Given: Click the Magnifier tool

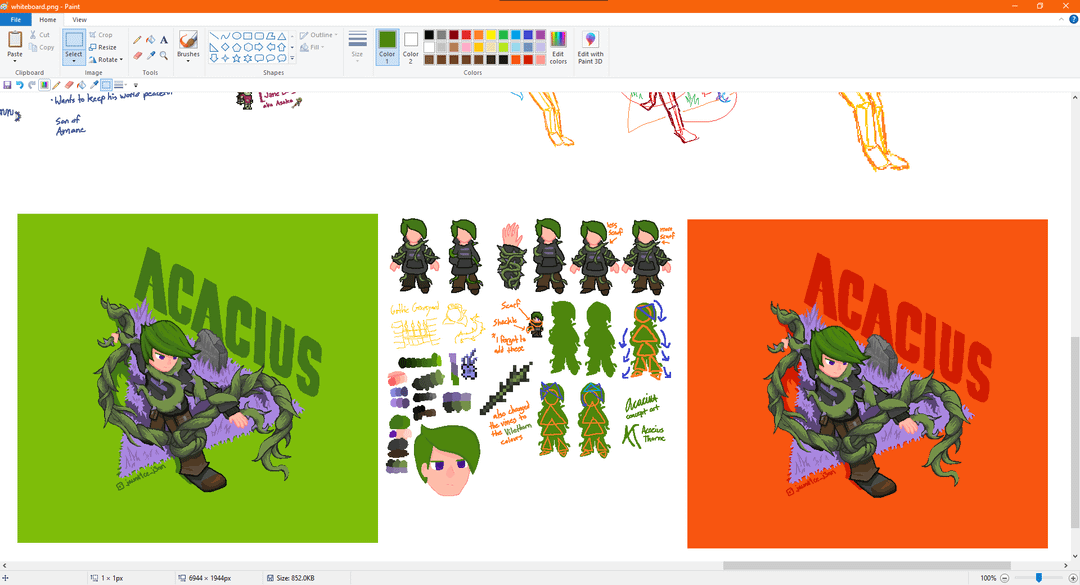Looking at the screenshot, I should tap(164, 56).
